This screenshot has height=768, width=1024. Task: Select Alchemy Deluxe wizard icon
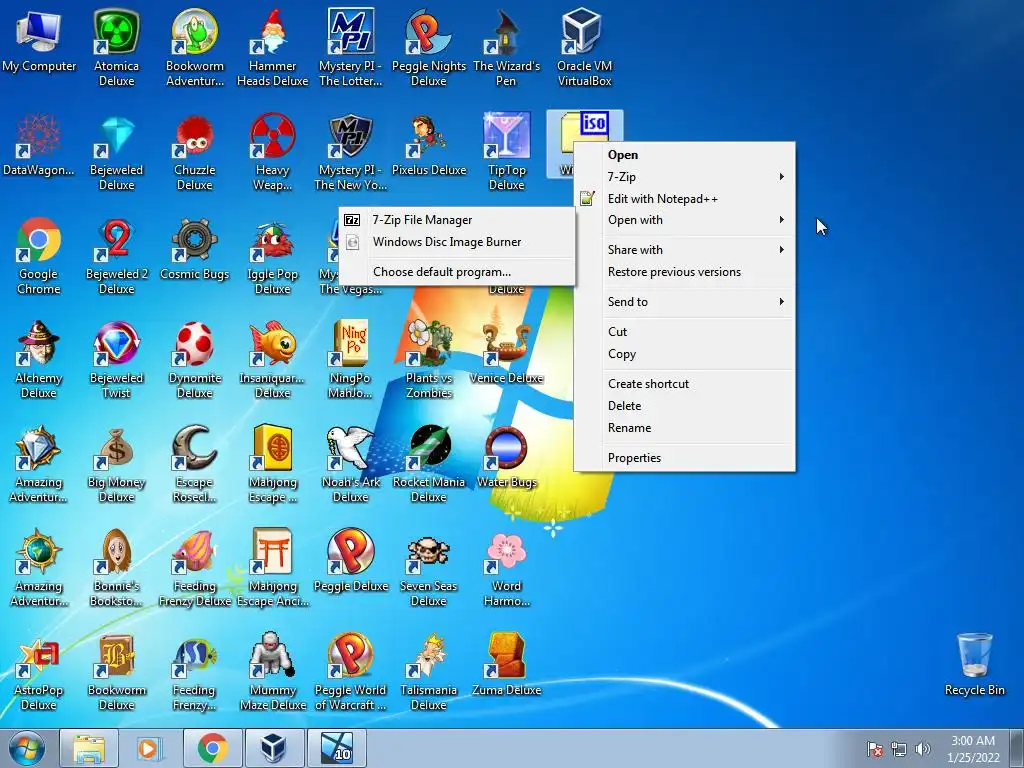pyautogui.click(x=39, y=359)
